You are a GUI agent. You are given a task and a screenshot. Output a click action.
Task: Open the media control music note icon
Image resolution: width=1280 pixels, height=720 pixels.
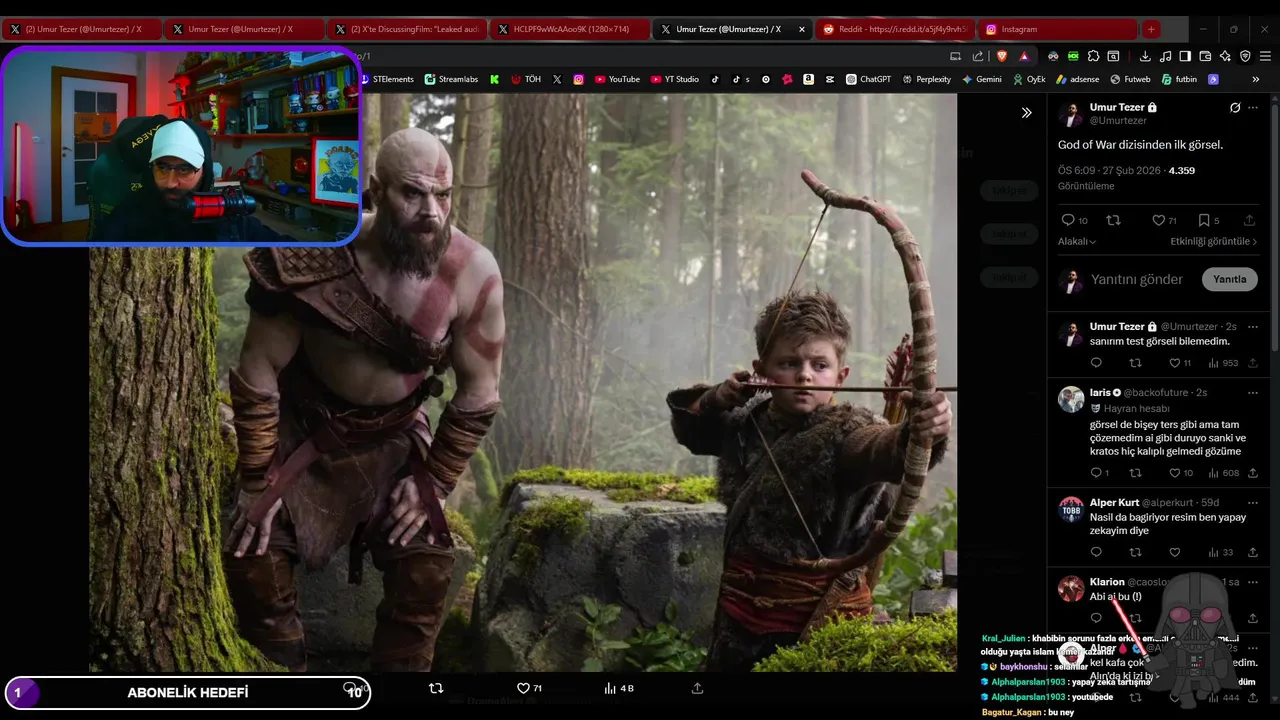pos(1165,56)
